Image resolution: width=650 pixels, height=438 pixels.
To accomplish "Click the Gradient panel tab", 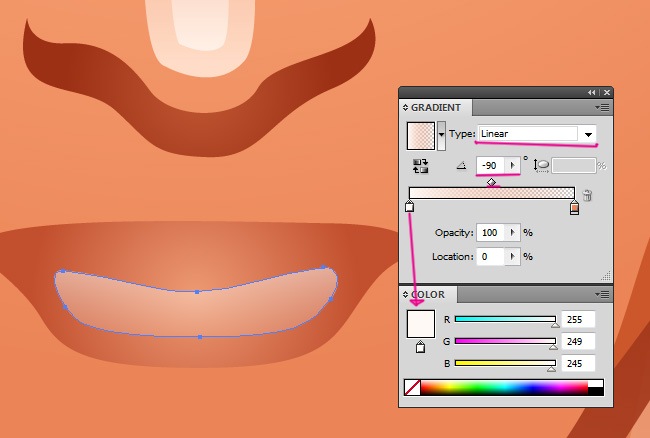I will (x=436, y=107).
